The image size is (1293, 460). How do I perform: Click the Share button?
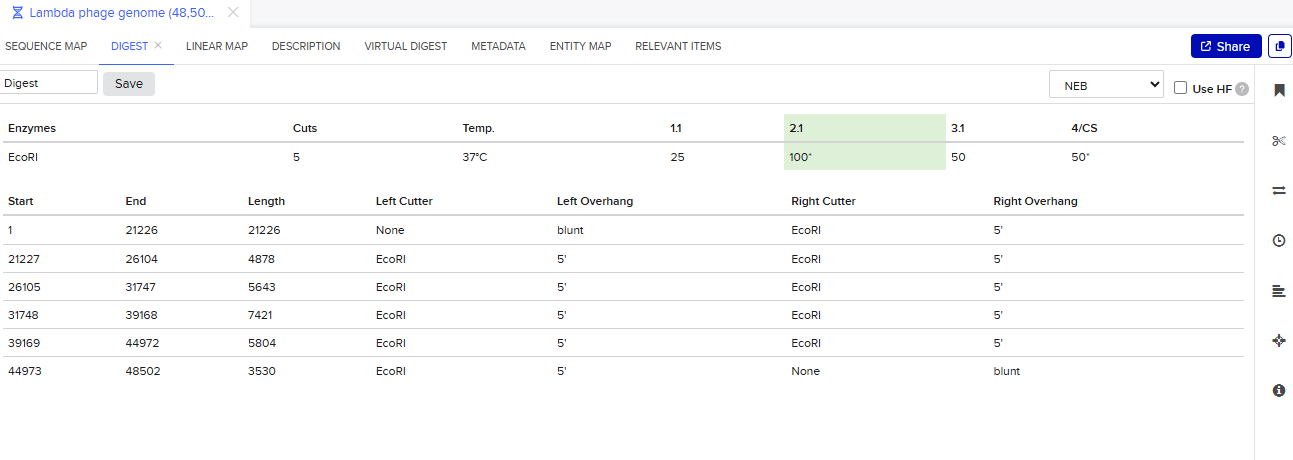(x=1224, y=47)
